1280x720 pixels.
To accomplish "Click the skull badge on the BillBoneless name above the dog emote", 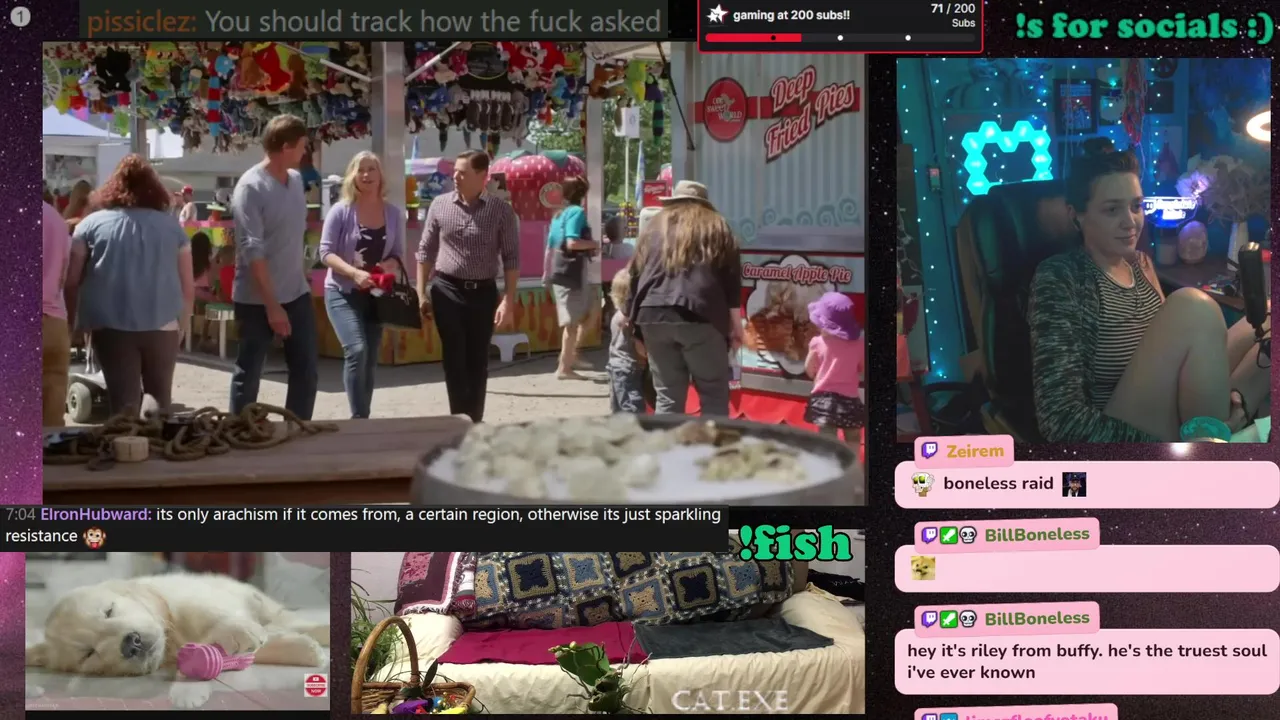I will click(967, 535).
